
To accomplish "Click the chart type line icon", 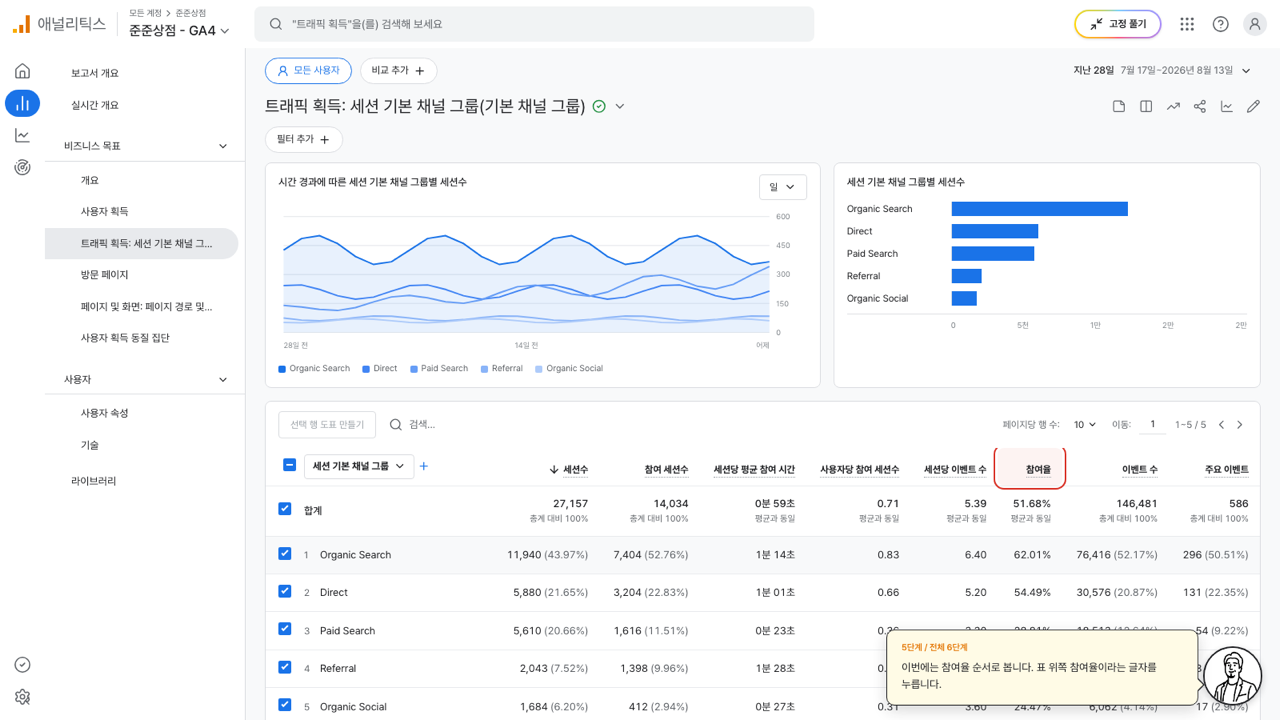I will tap(1226, 106).
